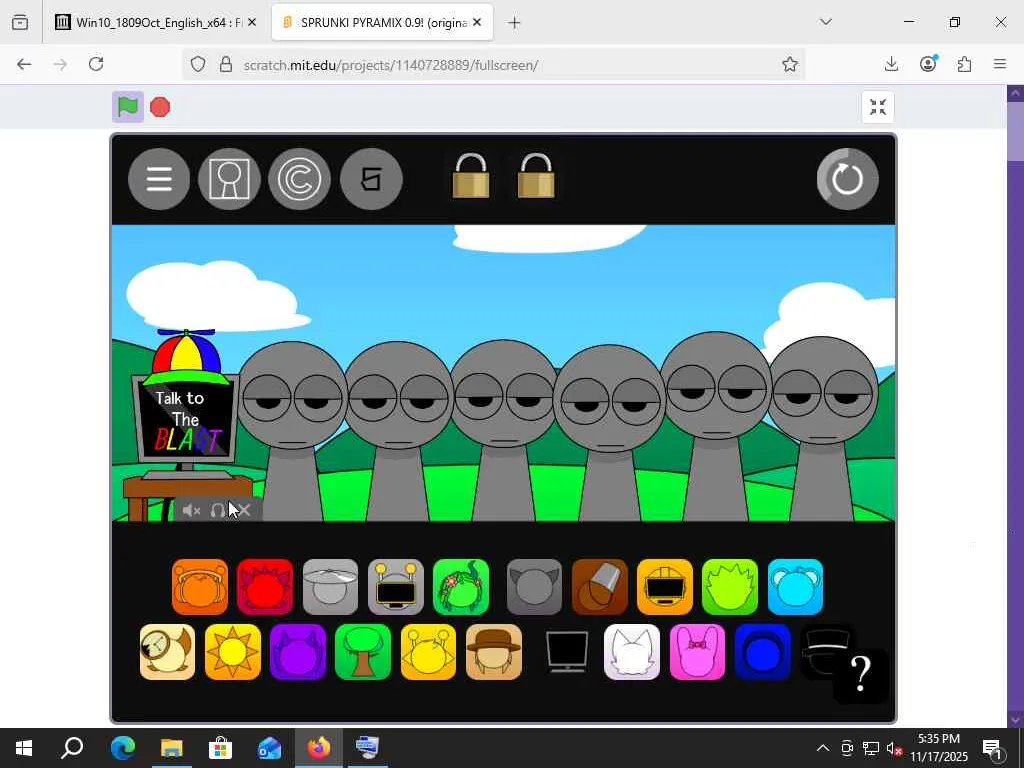Viewport: 1024px width, 768px height.
Task: Click the headphones icon in overlay
Action: coord(217,511)
